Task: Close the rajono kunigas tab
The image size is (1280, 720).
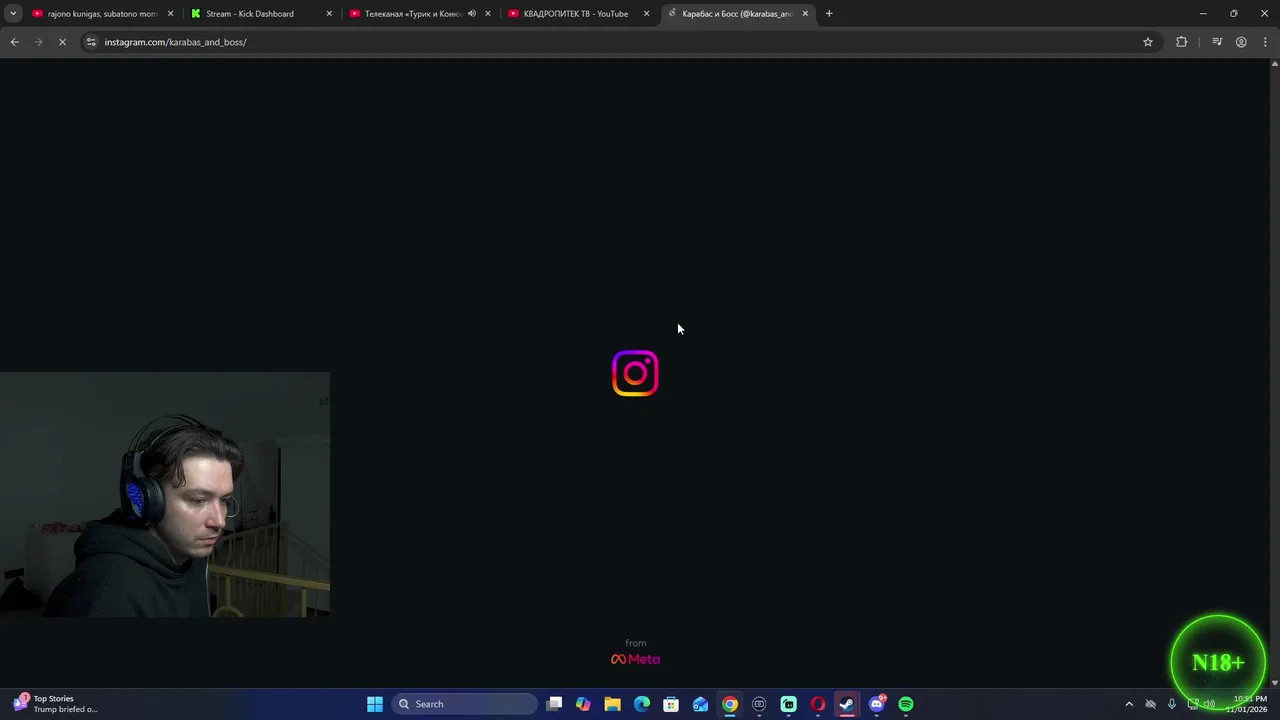Action: 170,14
